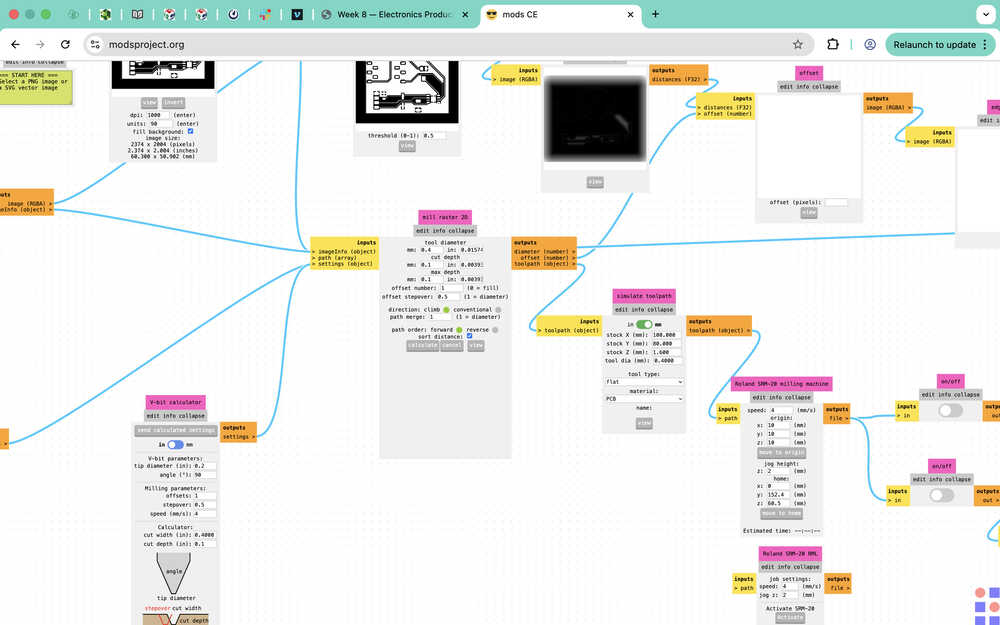Open site information icon in address bar

(96, 45)
